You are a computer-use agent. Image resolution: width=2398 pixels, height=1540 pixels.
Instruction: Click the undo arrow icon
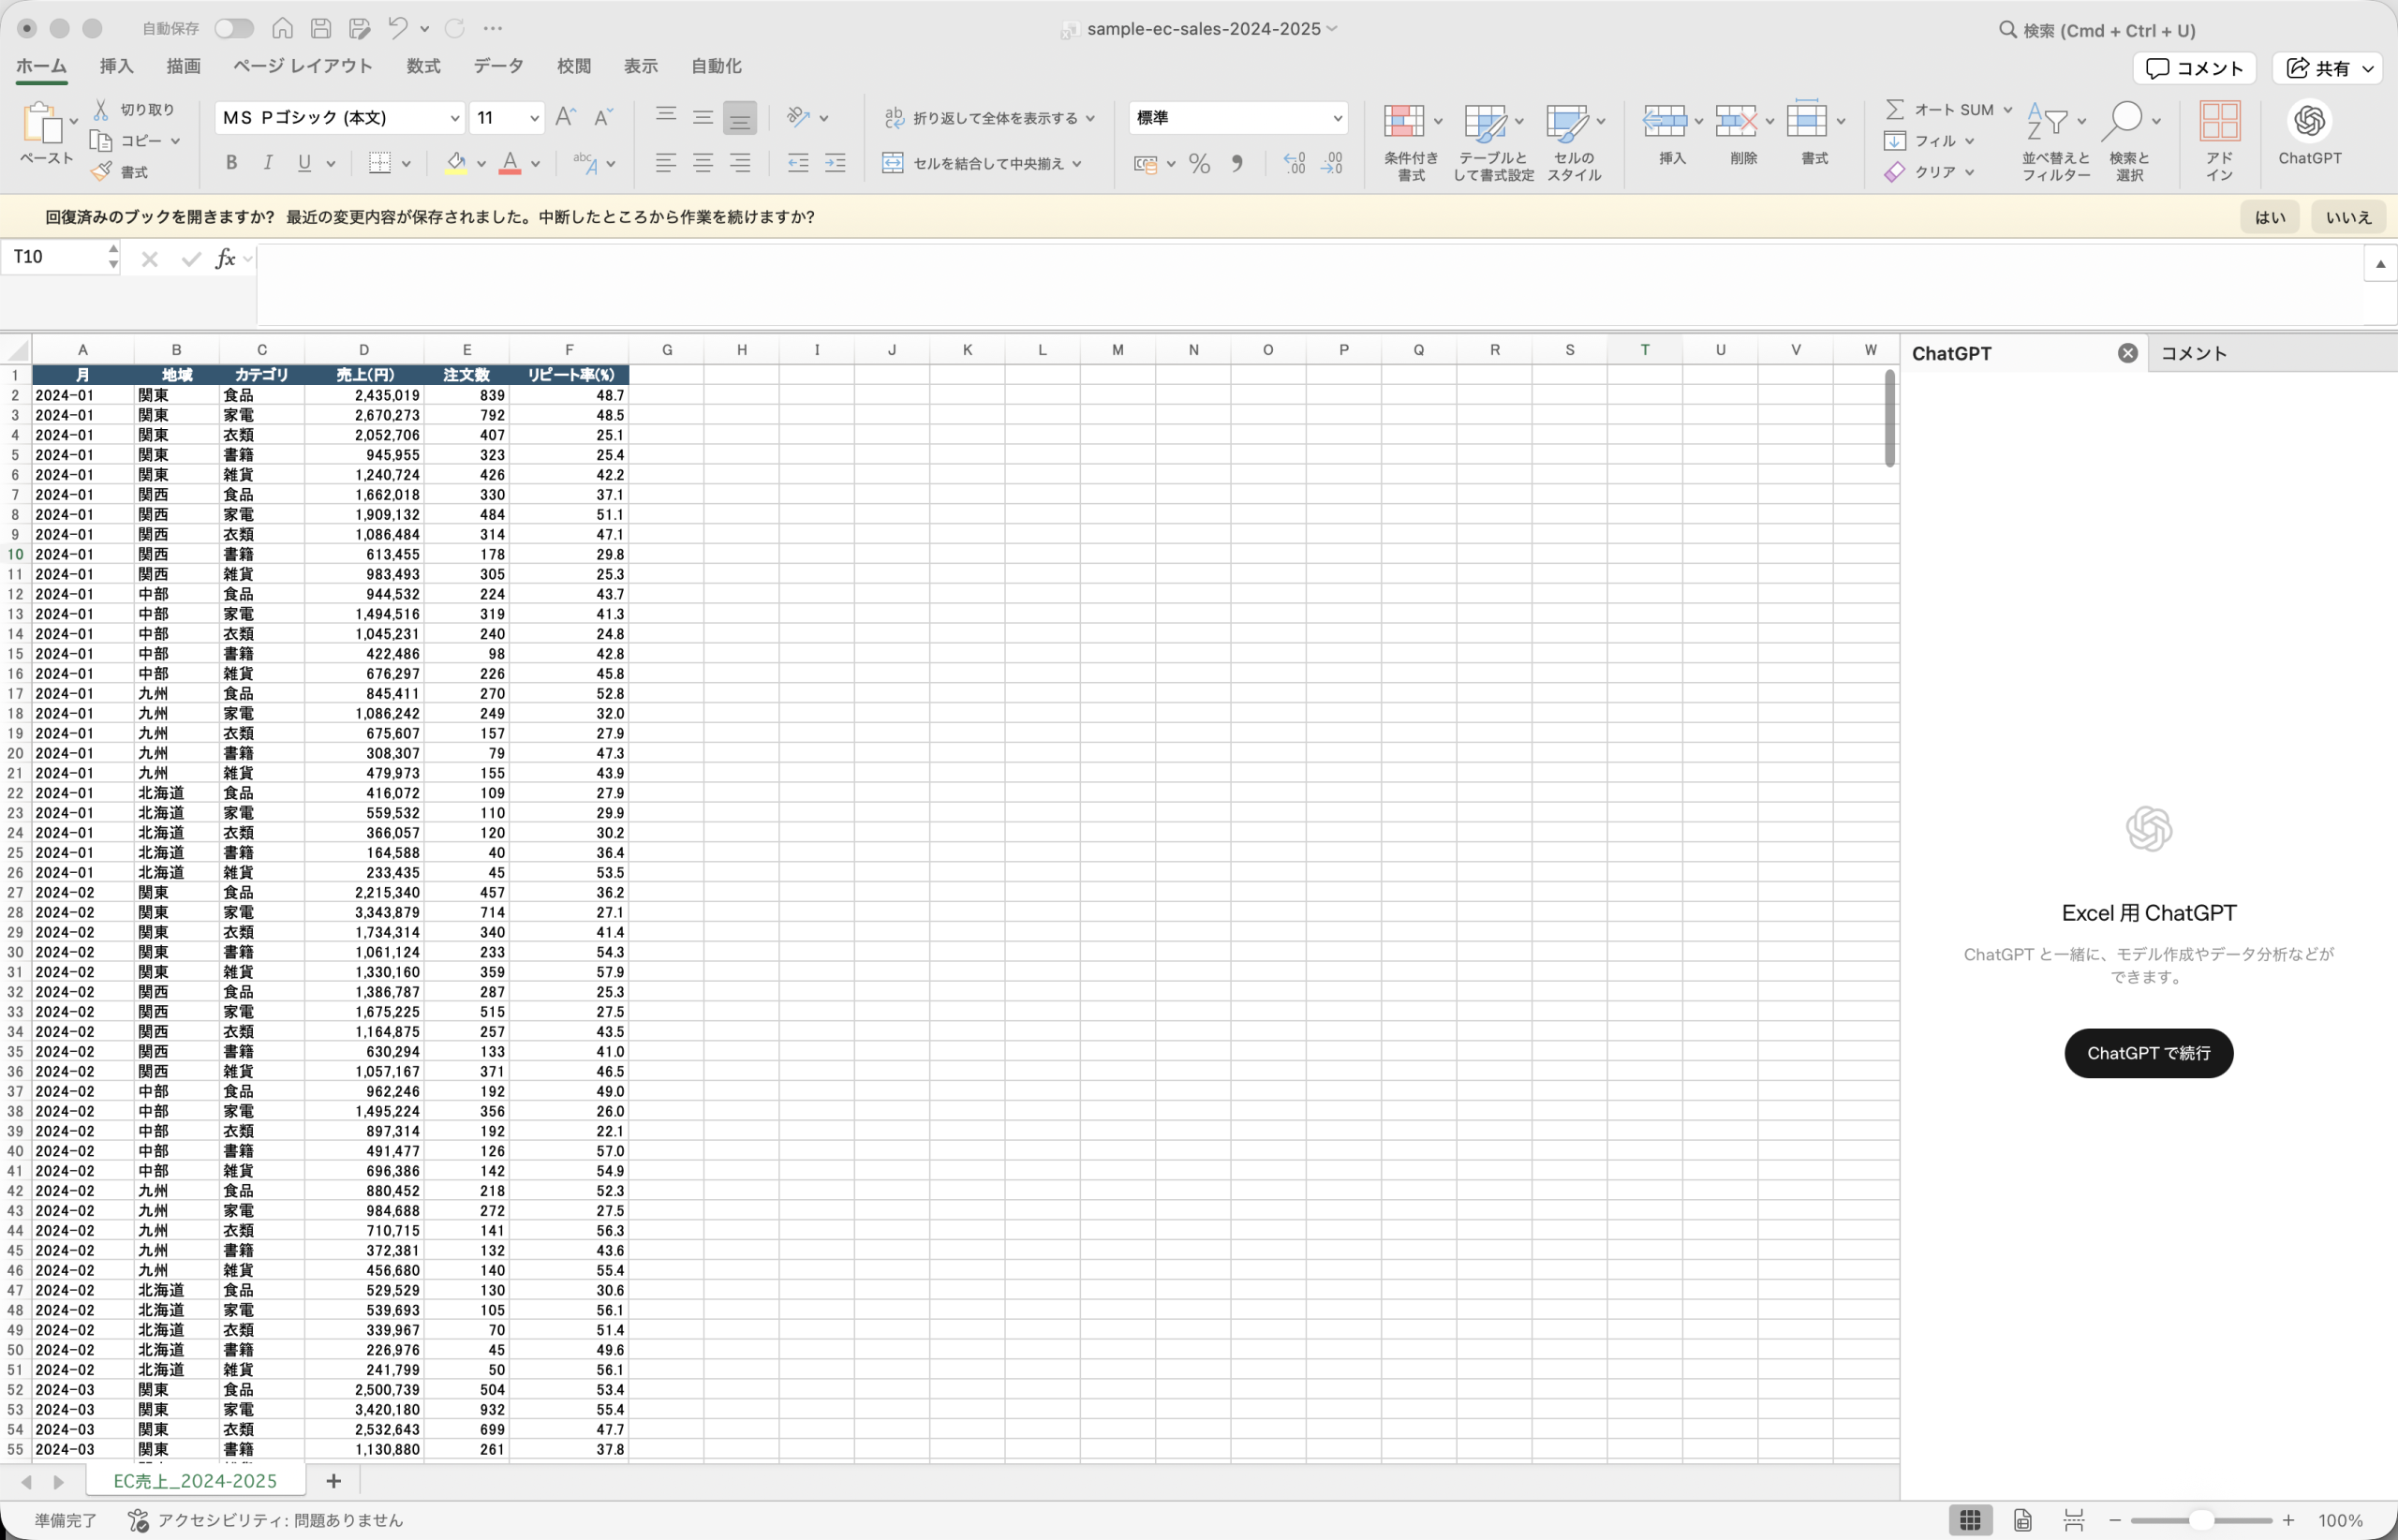pos(397,28)
